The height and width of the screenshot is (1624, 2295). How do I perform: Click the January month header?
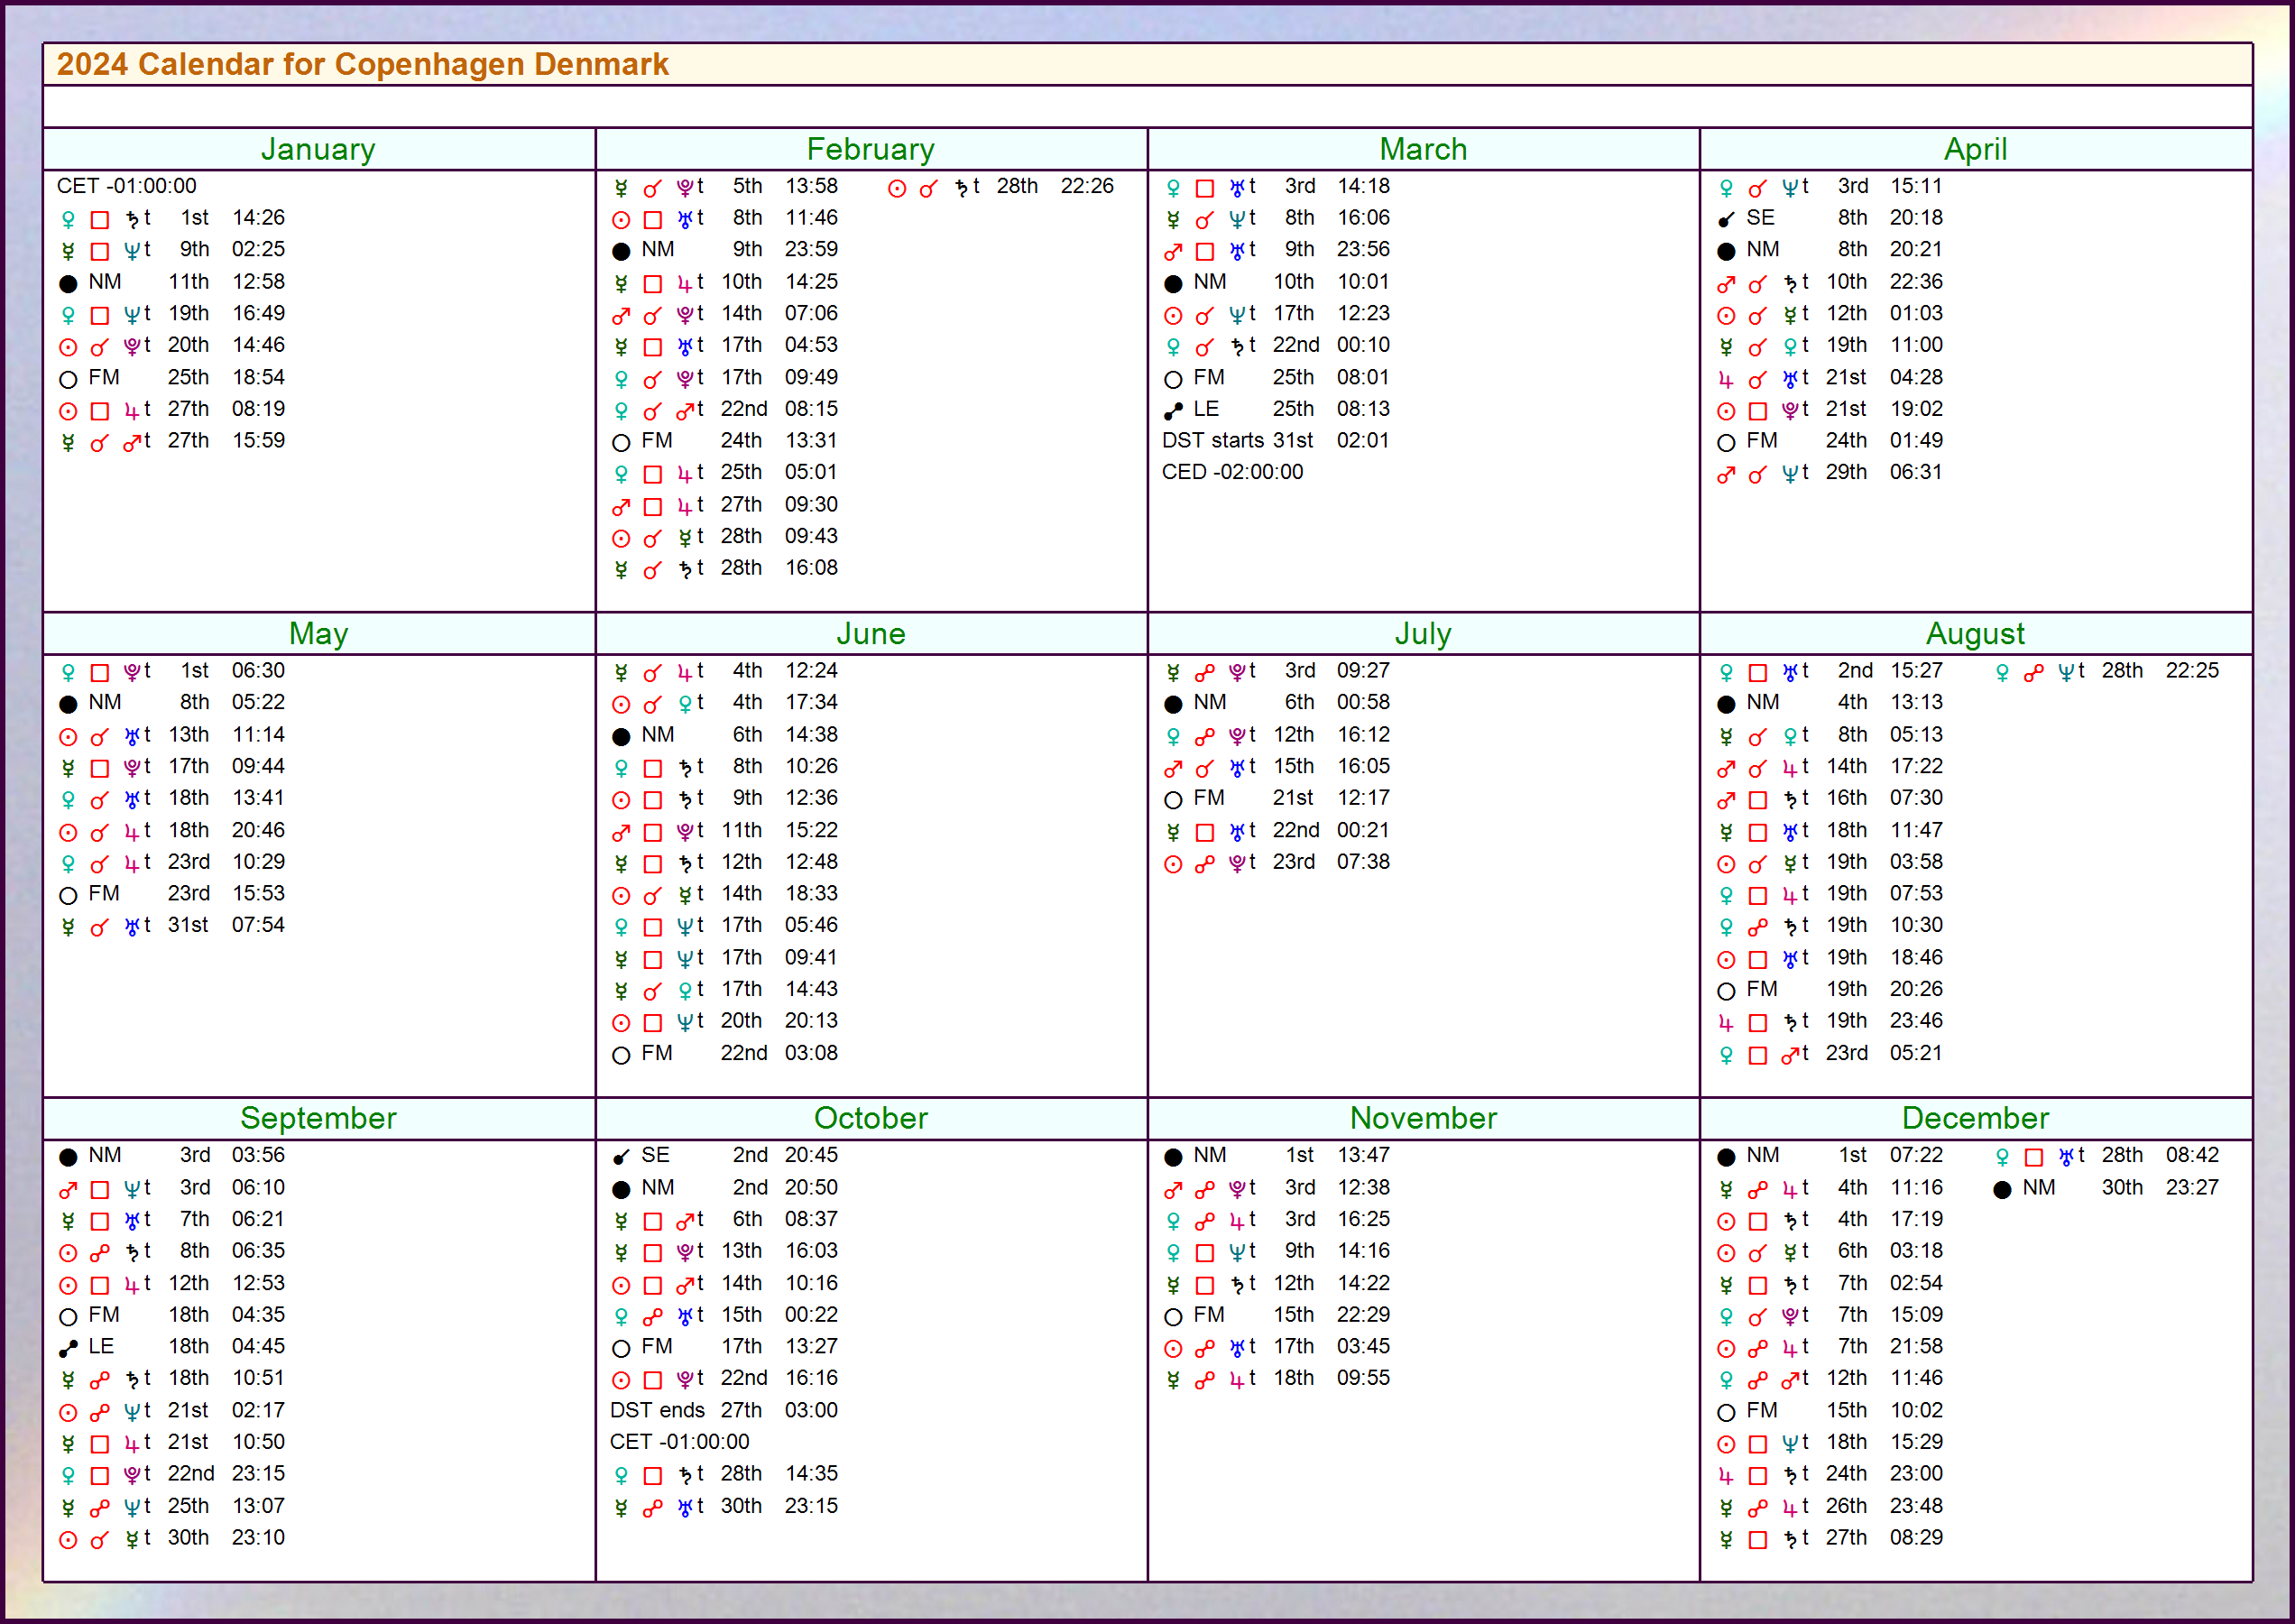pos(318,149)
